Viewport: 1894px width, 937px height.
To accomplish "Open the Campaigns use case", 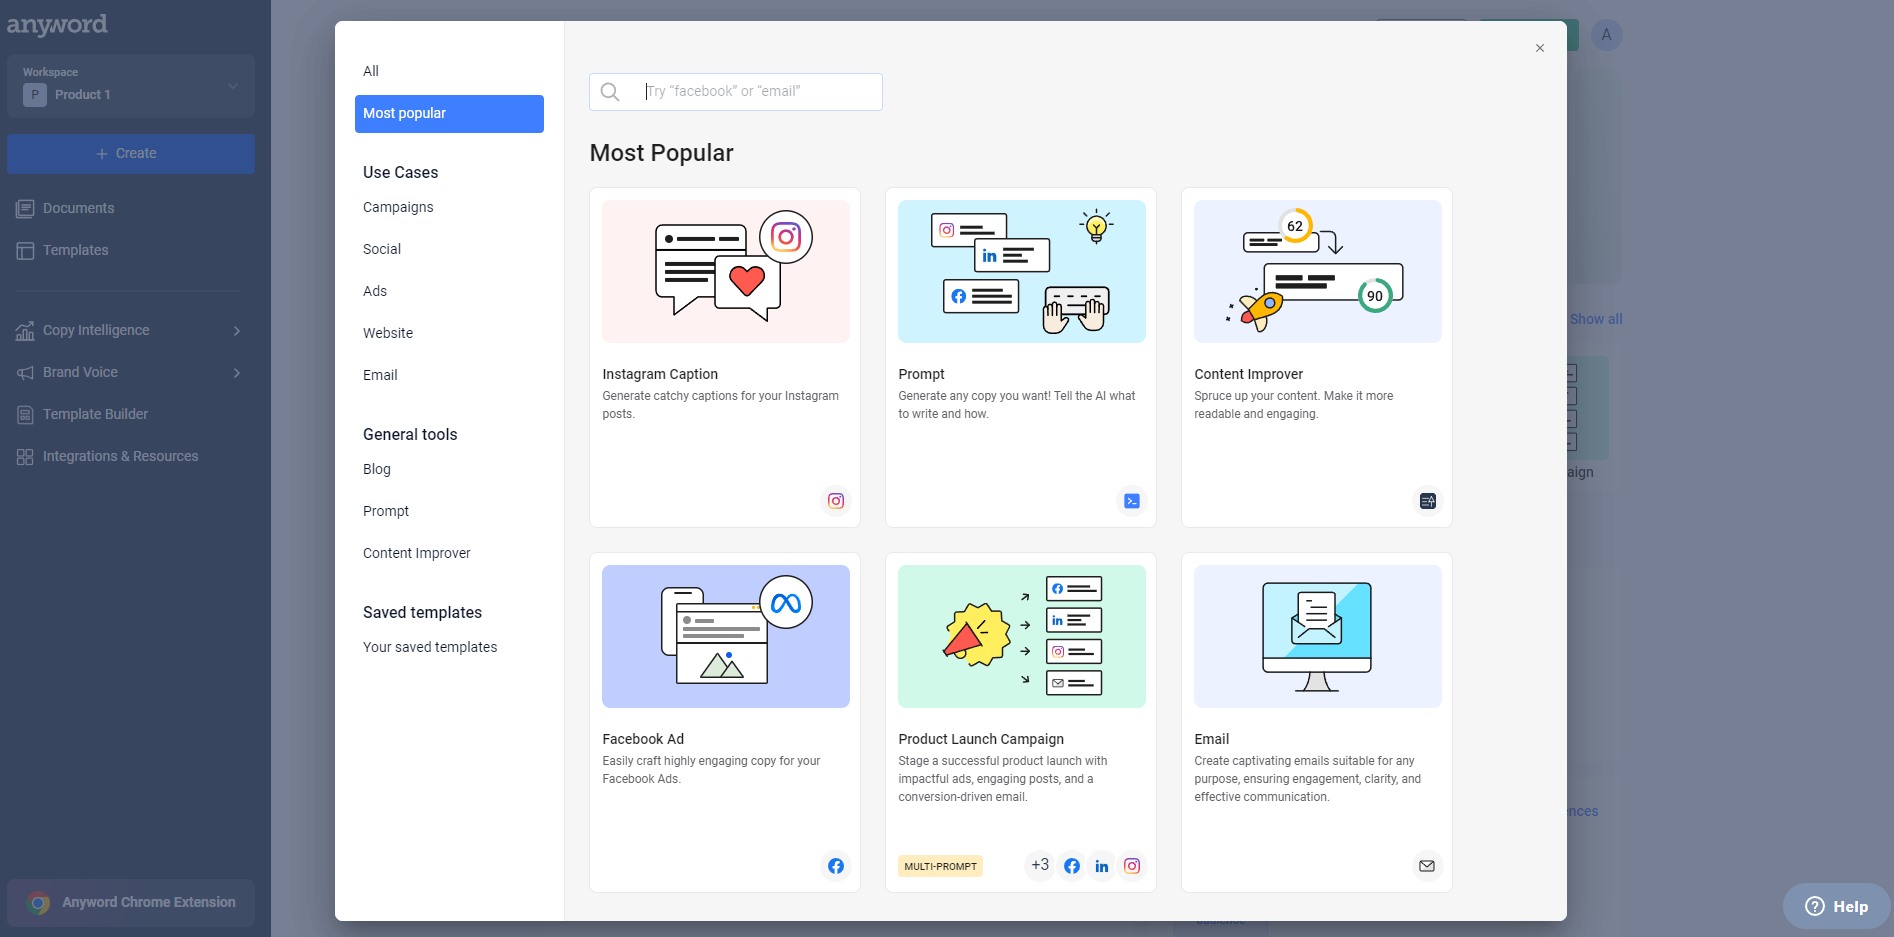I will (x=398, y=207).
